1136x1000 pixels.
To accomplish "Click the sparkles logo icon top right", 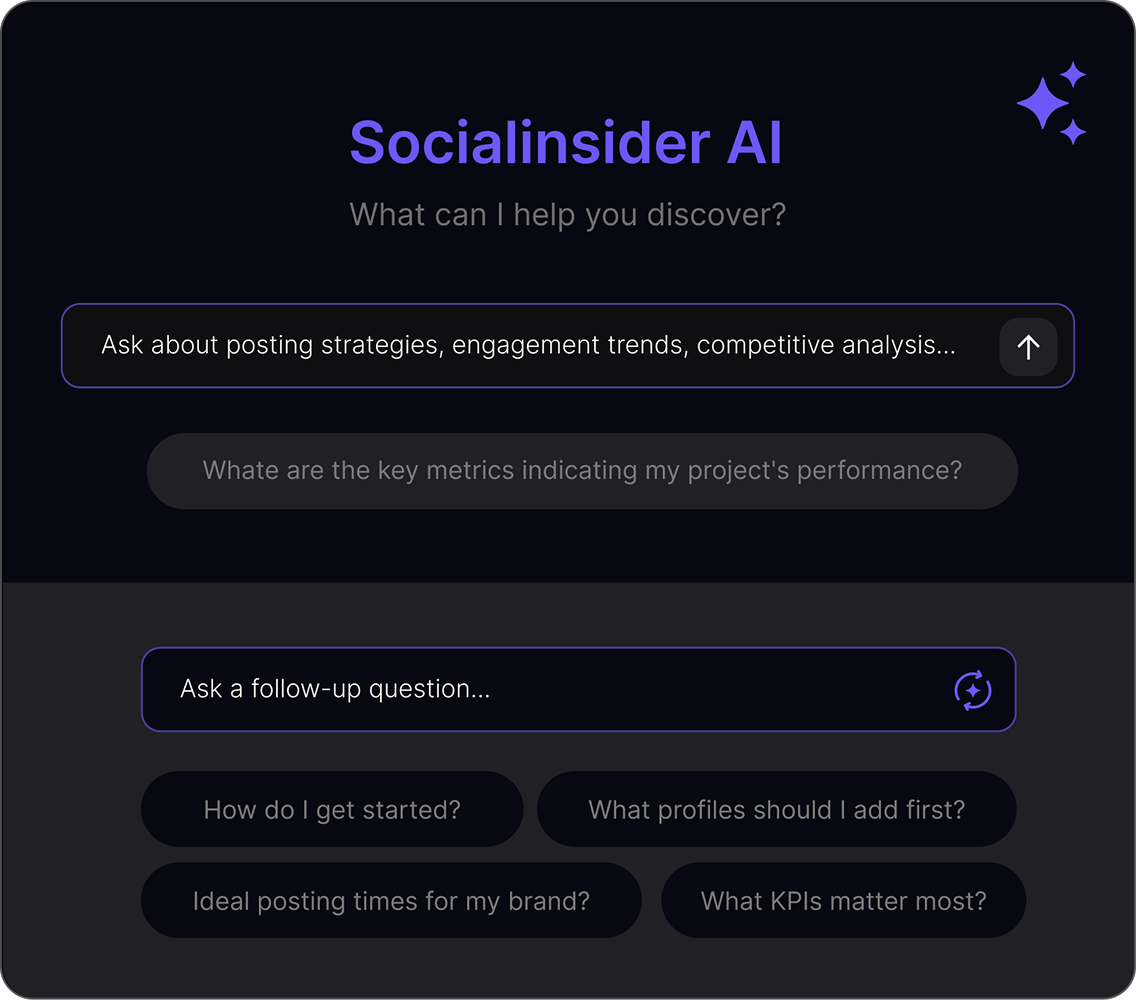I will click(x=1050, y=100).
